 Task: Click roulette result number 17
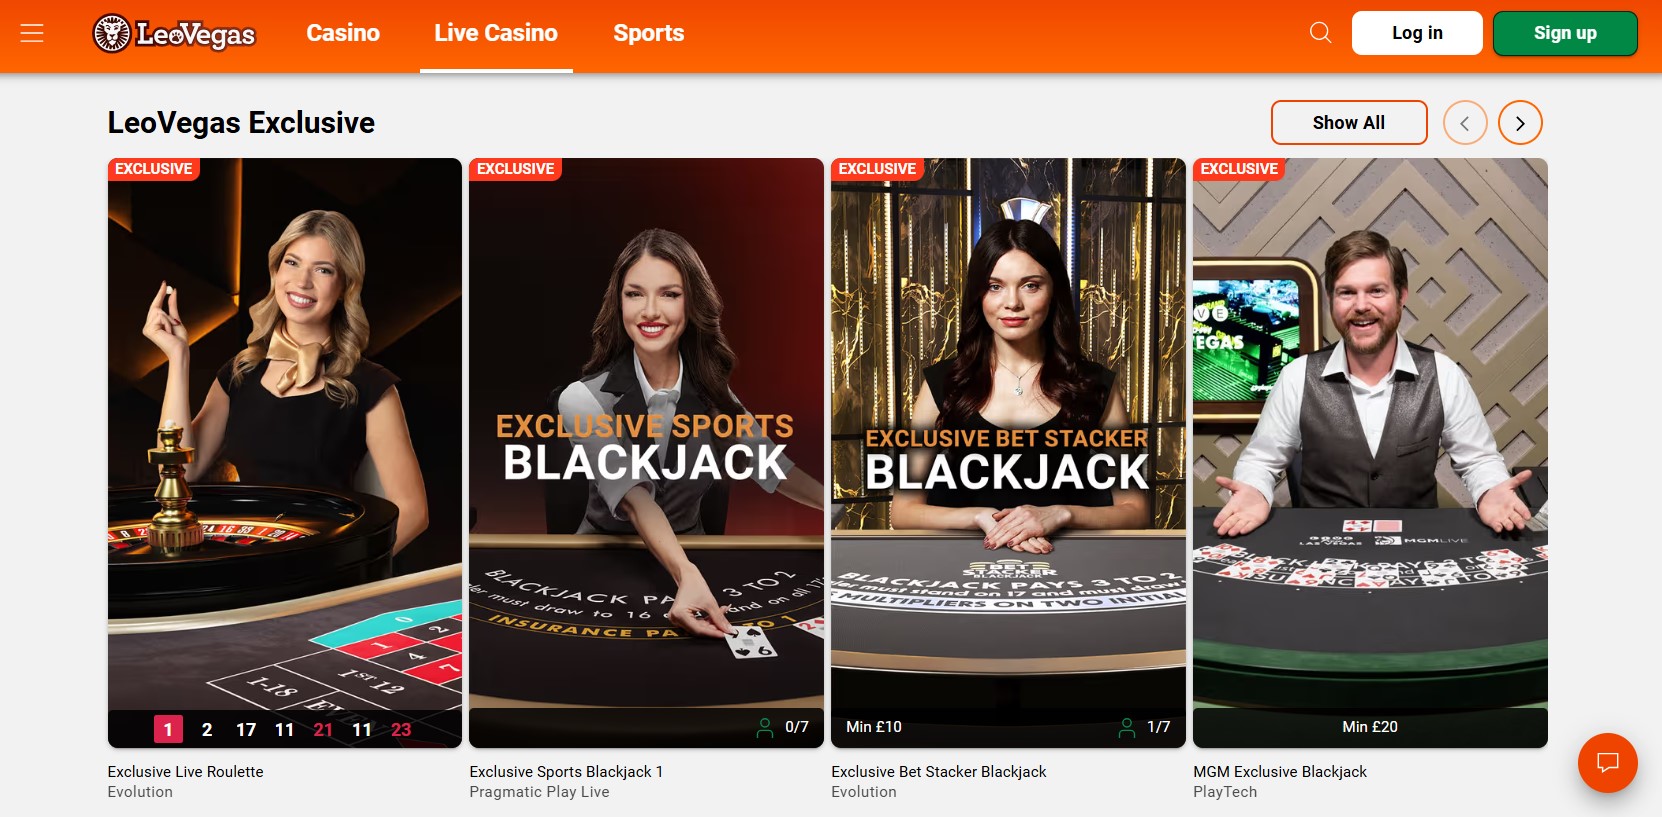[246, 730]
